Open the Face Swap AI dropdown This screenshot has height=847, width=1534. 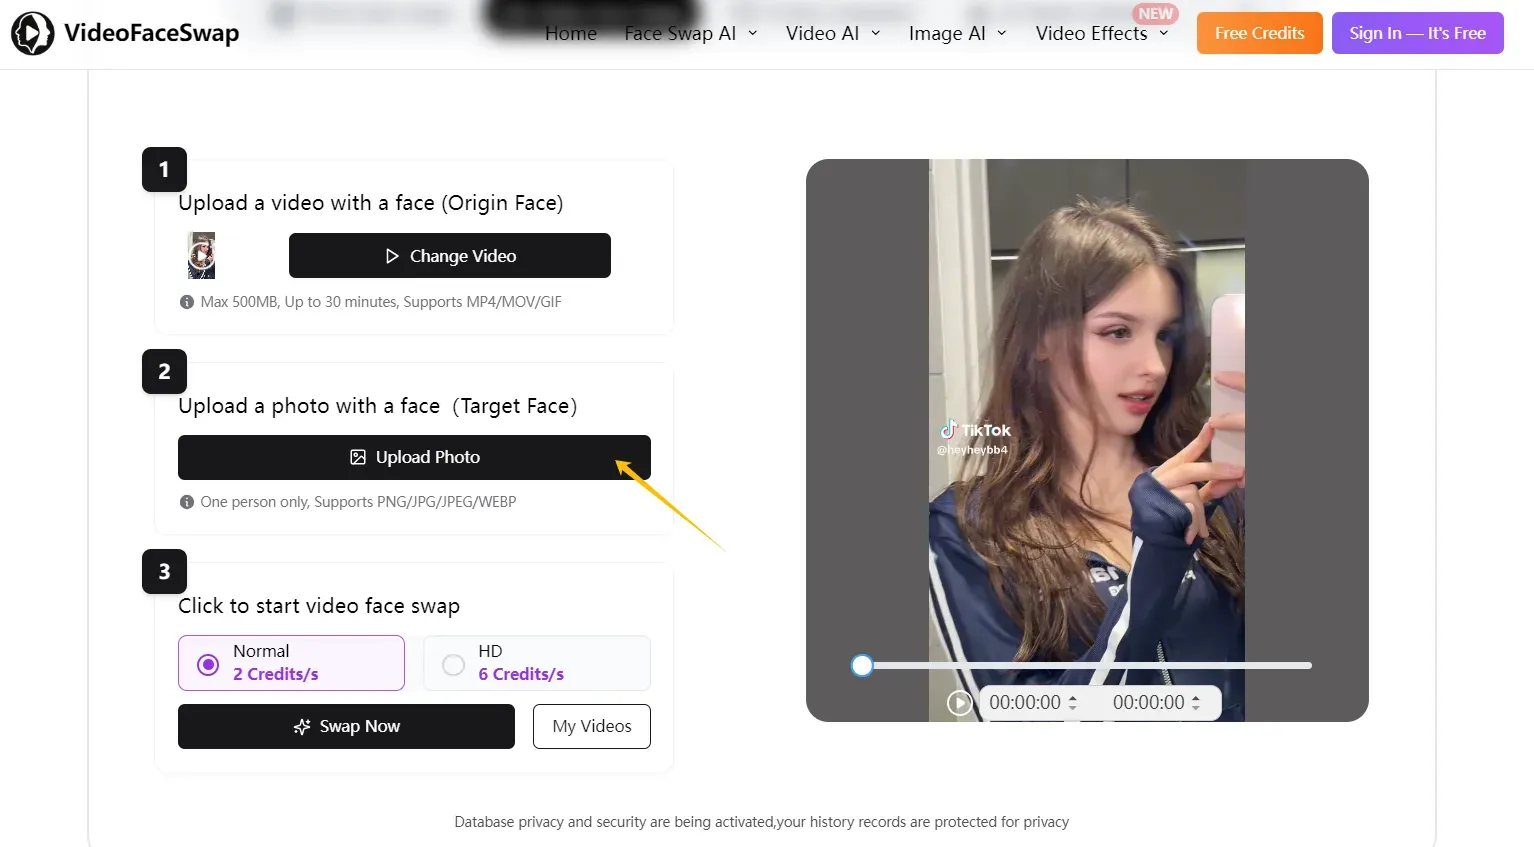(x=680, y=32)
